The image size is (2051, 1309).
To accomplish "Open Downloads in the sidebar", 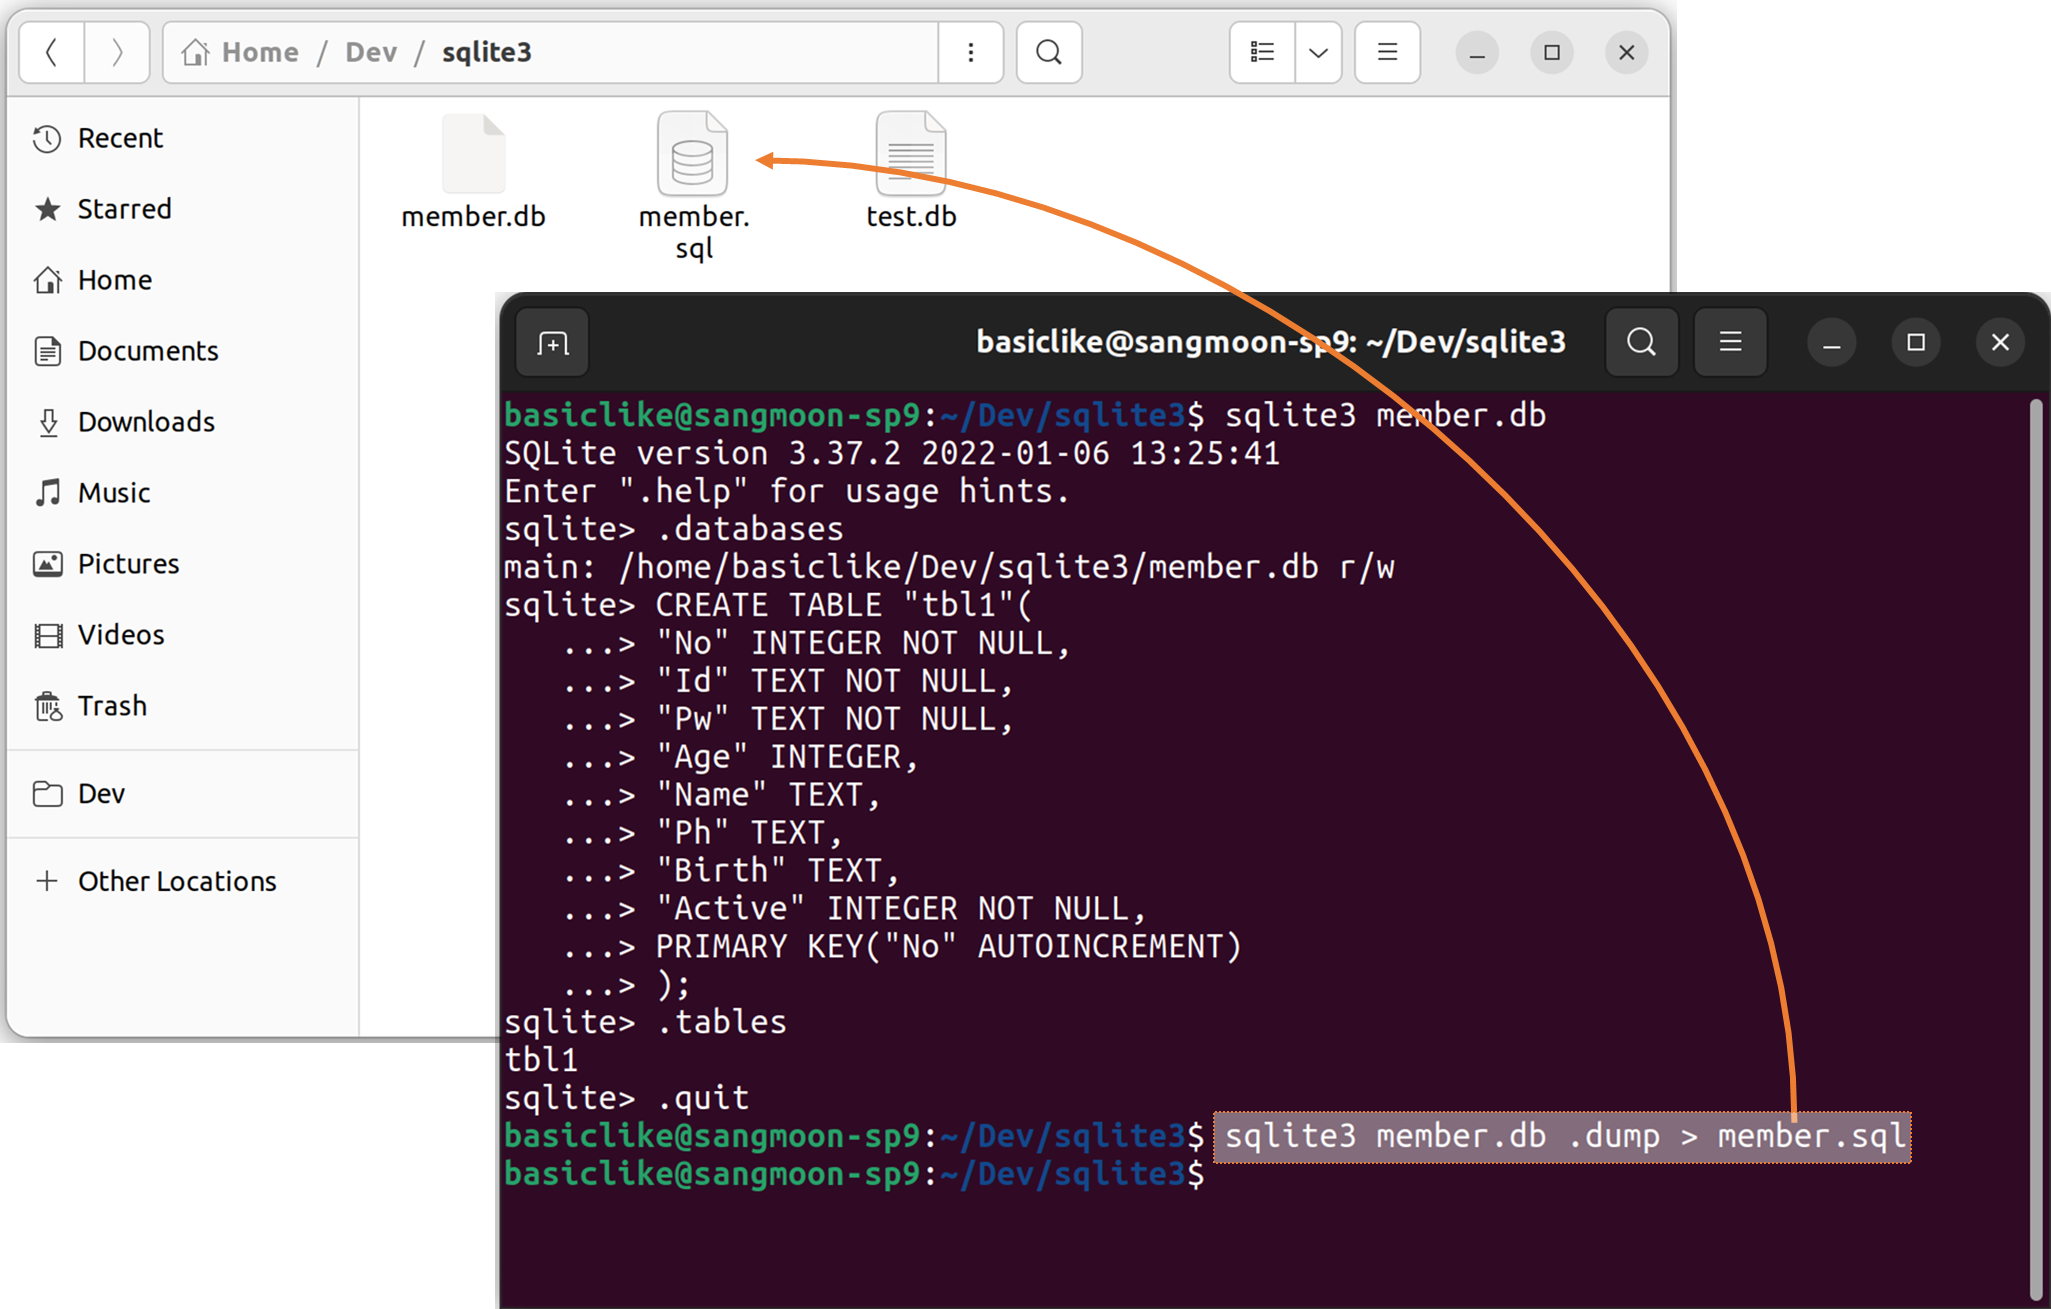I will (x=146, y=422).
